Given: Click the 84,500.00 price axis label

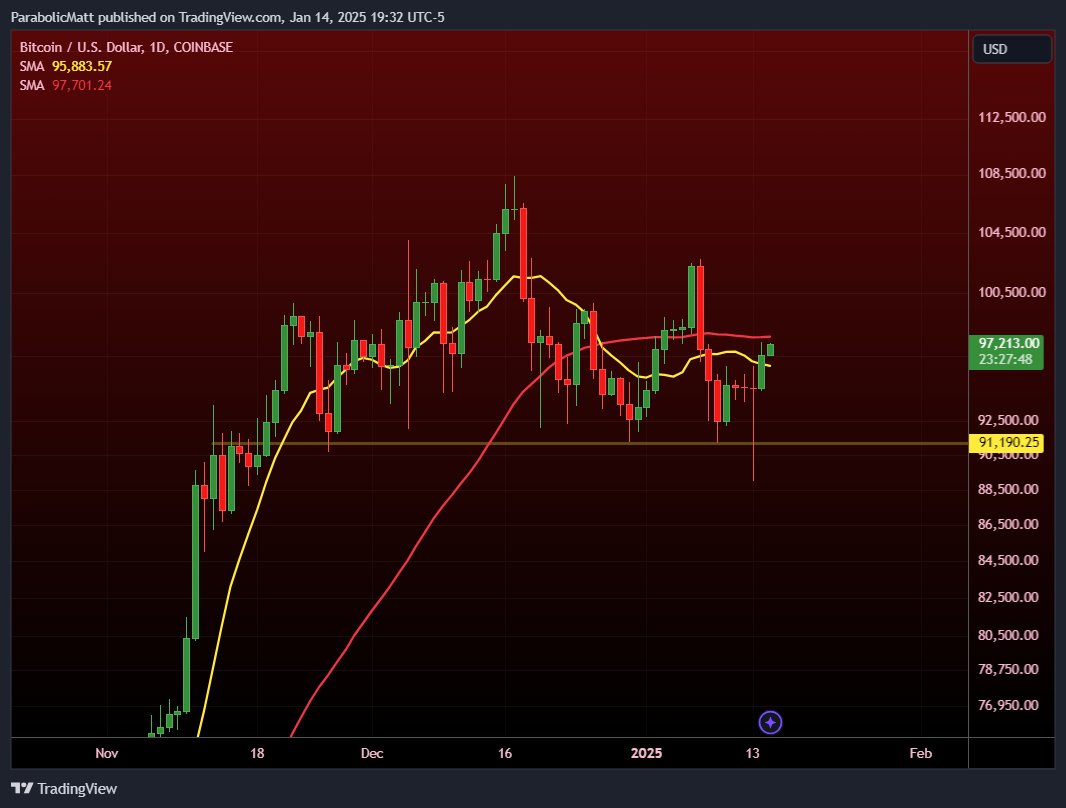Looking at the screenshot, I should [1008, 560].
